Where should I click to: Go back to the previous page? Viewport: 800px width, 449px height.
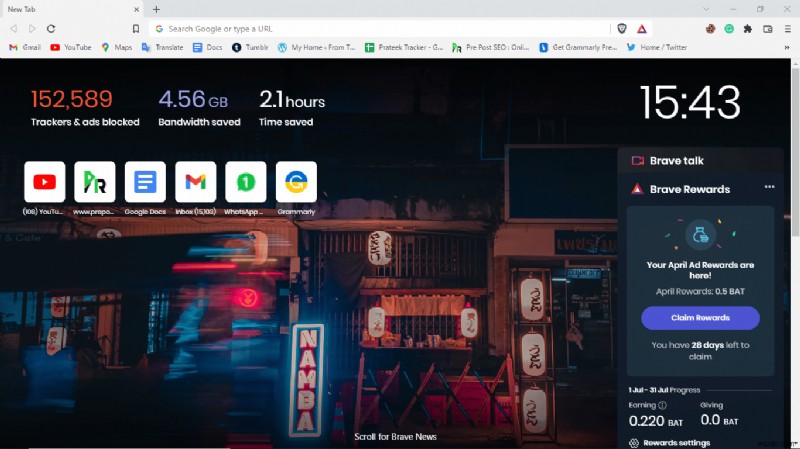[14, 29]
